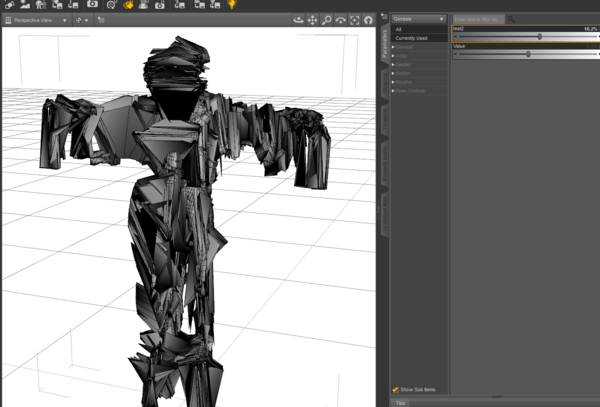The height and width of the screenshot is (407, 600).
Task: Open the Tips tab at bottom
Action: [x=400, y=403]
